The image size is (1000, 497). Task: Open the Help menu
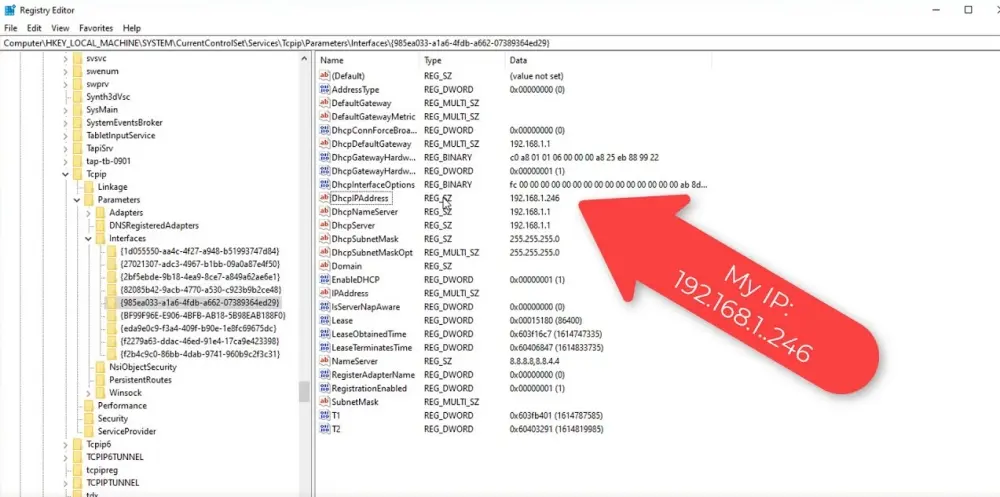(131, 28)
